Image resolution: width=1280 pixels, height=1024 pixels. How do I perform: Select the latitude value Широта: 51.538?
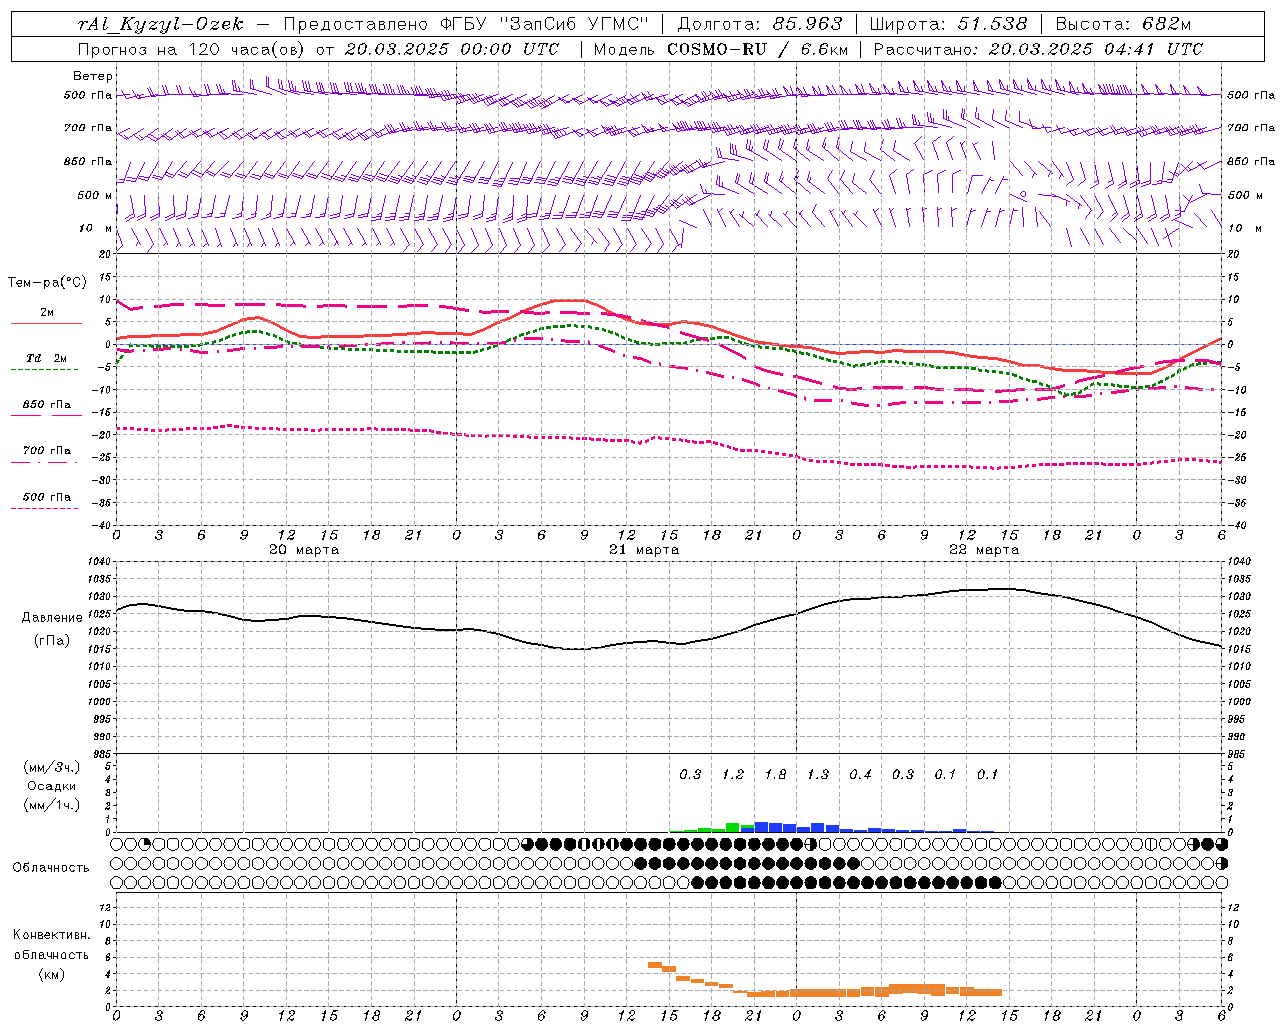point(948,24)
